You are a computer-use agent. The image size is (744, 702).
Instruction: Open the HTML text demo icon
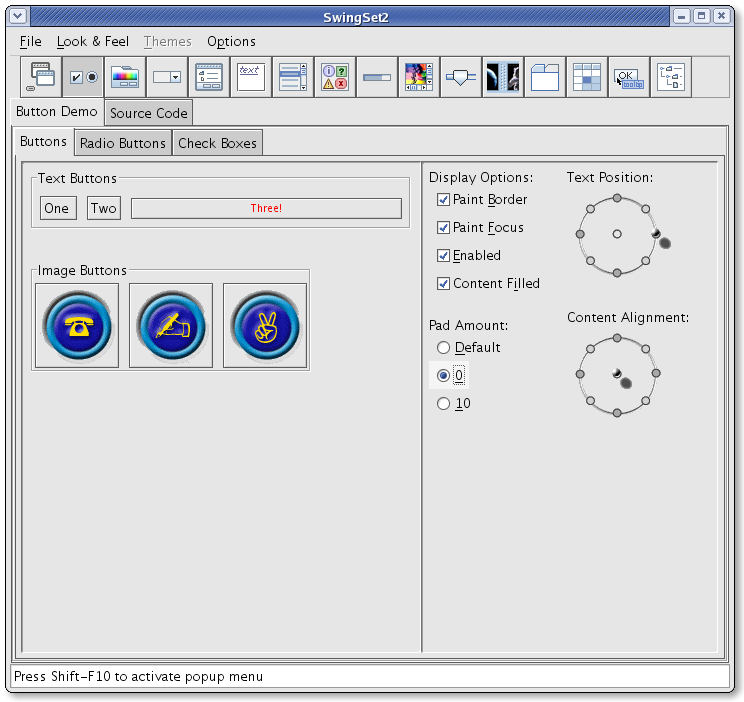[x=251, y=77]
